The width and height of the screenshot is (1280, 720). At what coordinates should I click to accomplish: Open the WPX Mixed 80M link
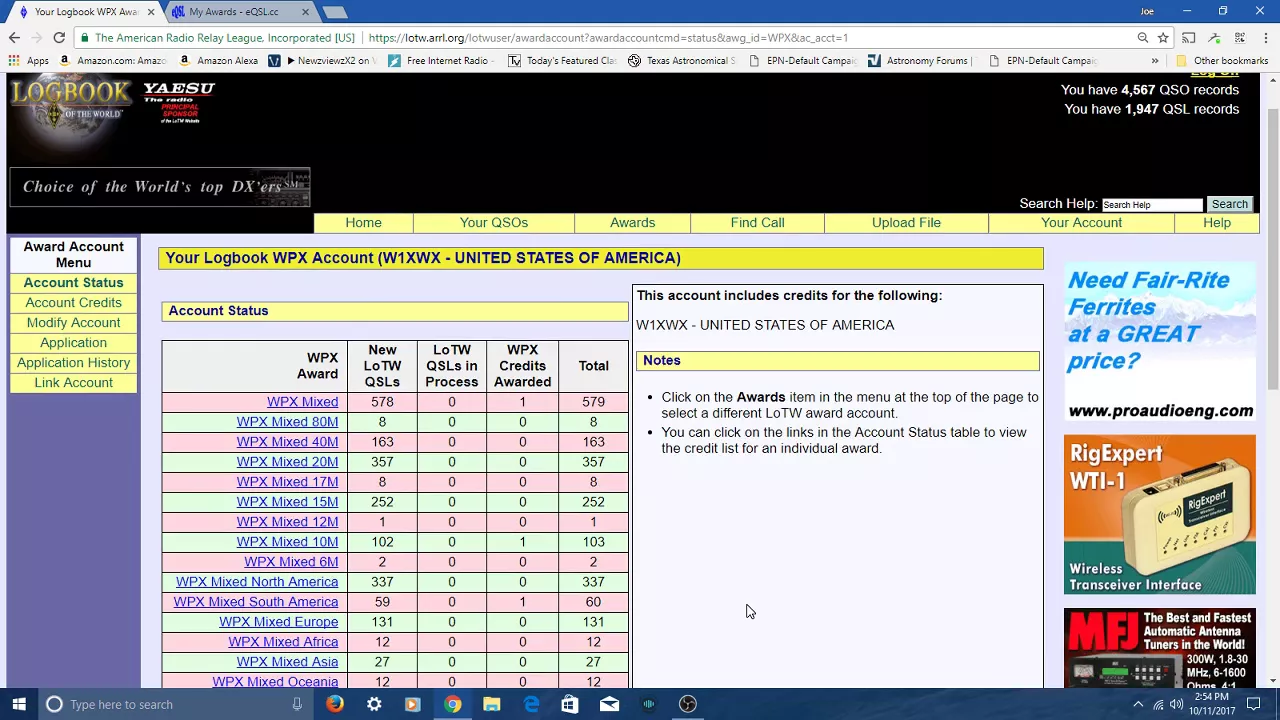tap(287, 422)
